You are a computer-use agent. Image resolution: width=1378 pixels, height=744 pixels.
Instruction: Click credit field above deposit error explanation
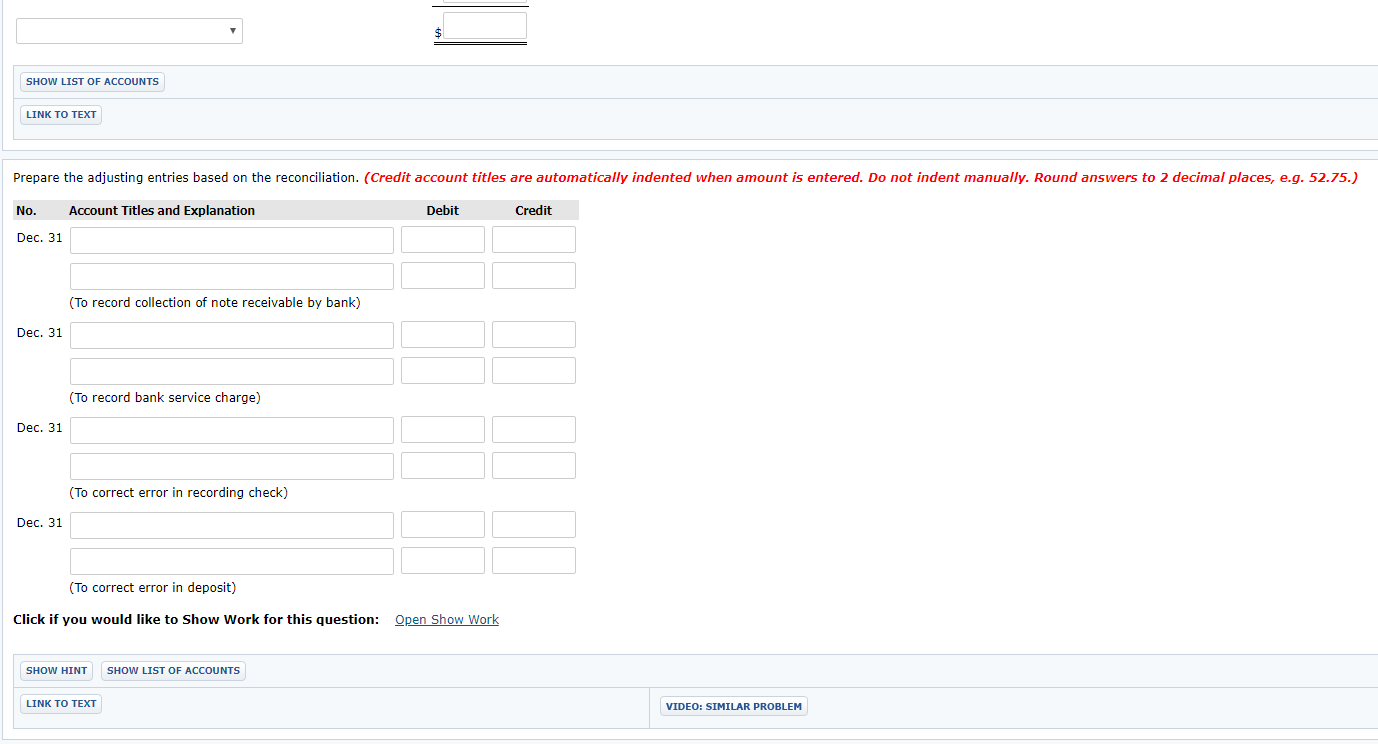(x=534, y=561)
